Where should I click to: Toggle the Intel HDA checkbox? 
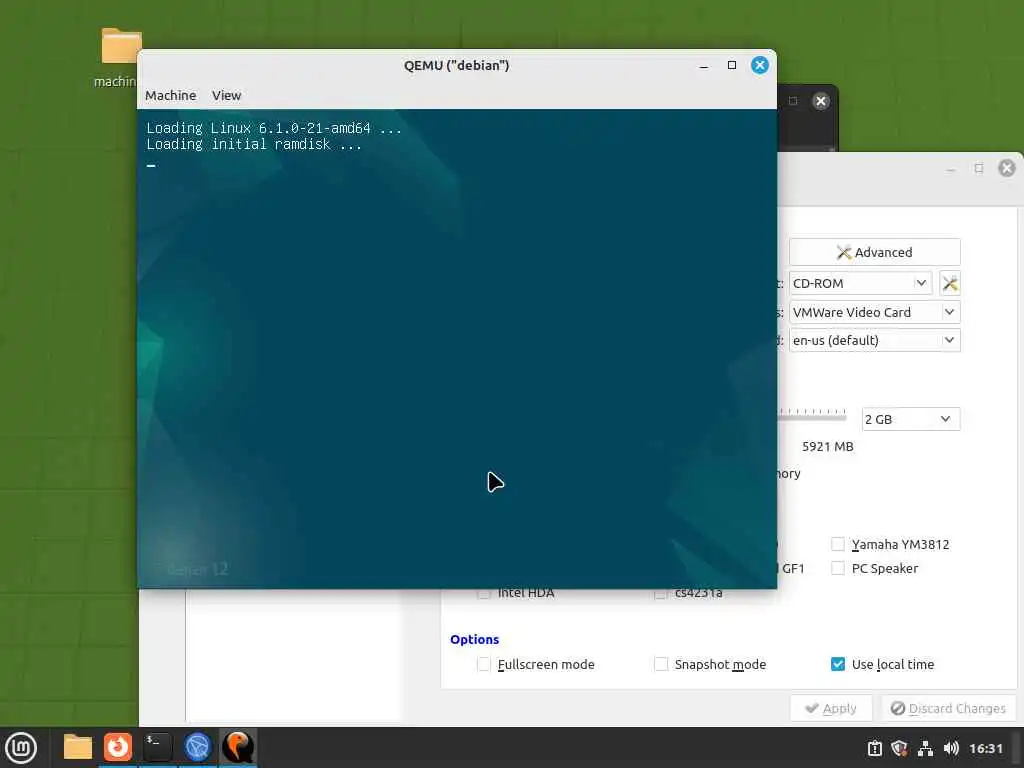click(483, 593)
